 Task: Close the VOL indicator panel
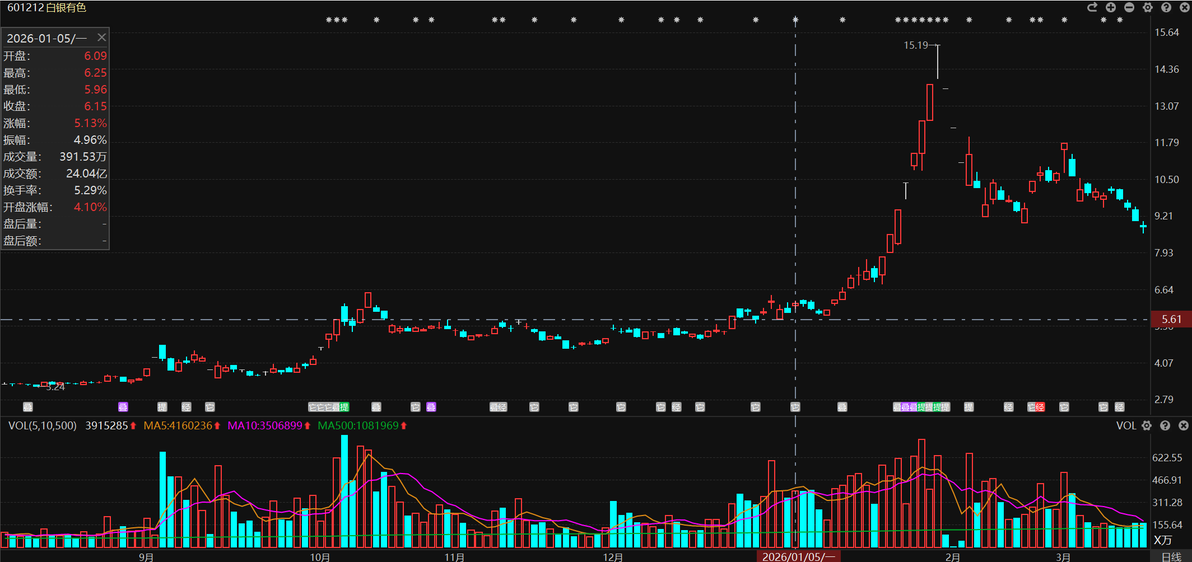1183,425
